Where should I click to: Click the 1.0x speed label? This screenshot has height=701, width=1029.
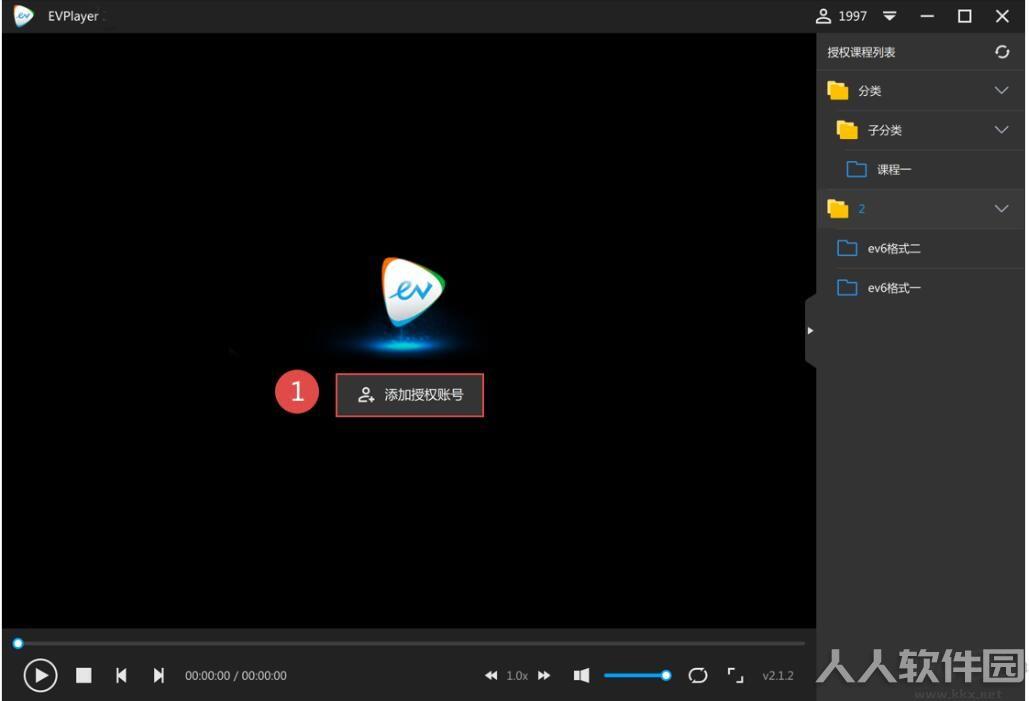517,675
